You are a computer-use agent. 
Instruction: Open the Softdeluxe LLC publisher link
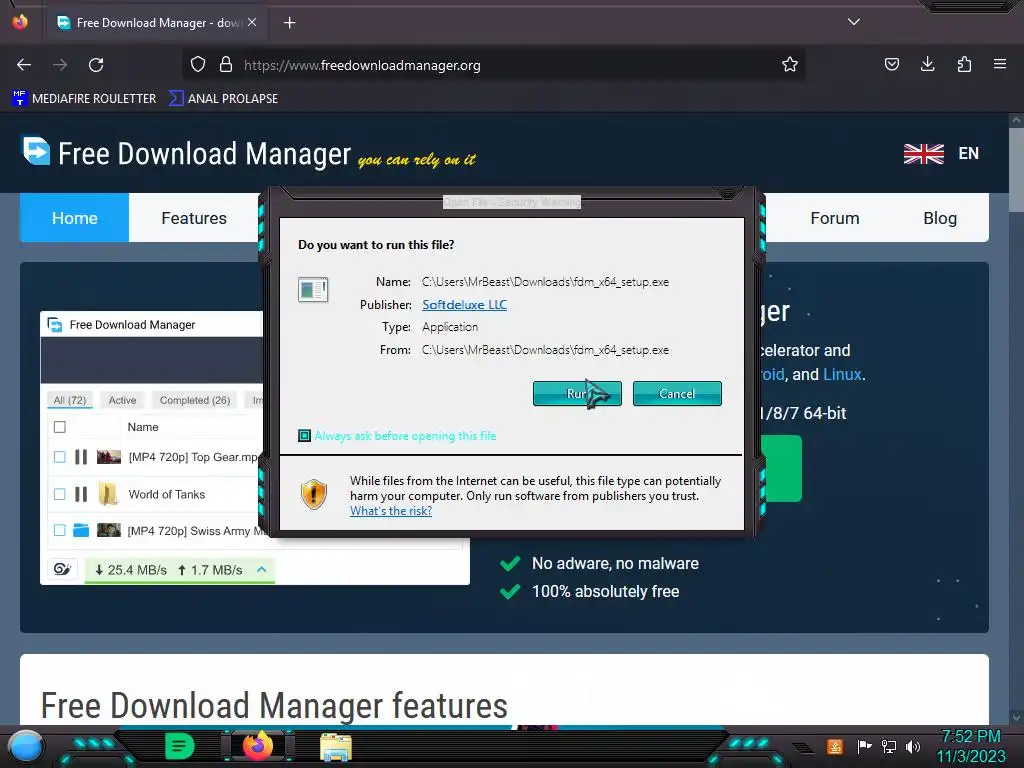(464, 304)
